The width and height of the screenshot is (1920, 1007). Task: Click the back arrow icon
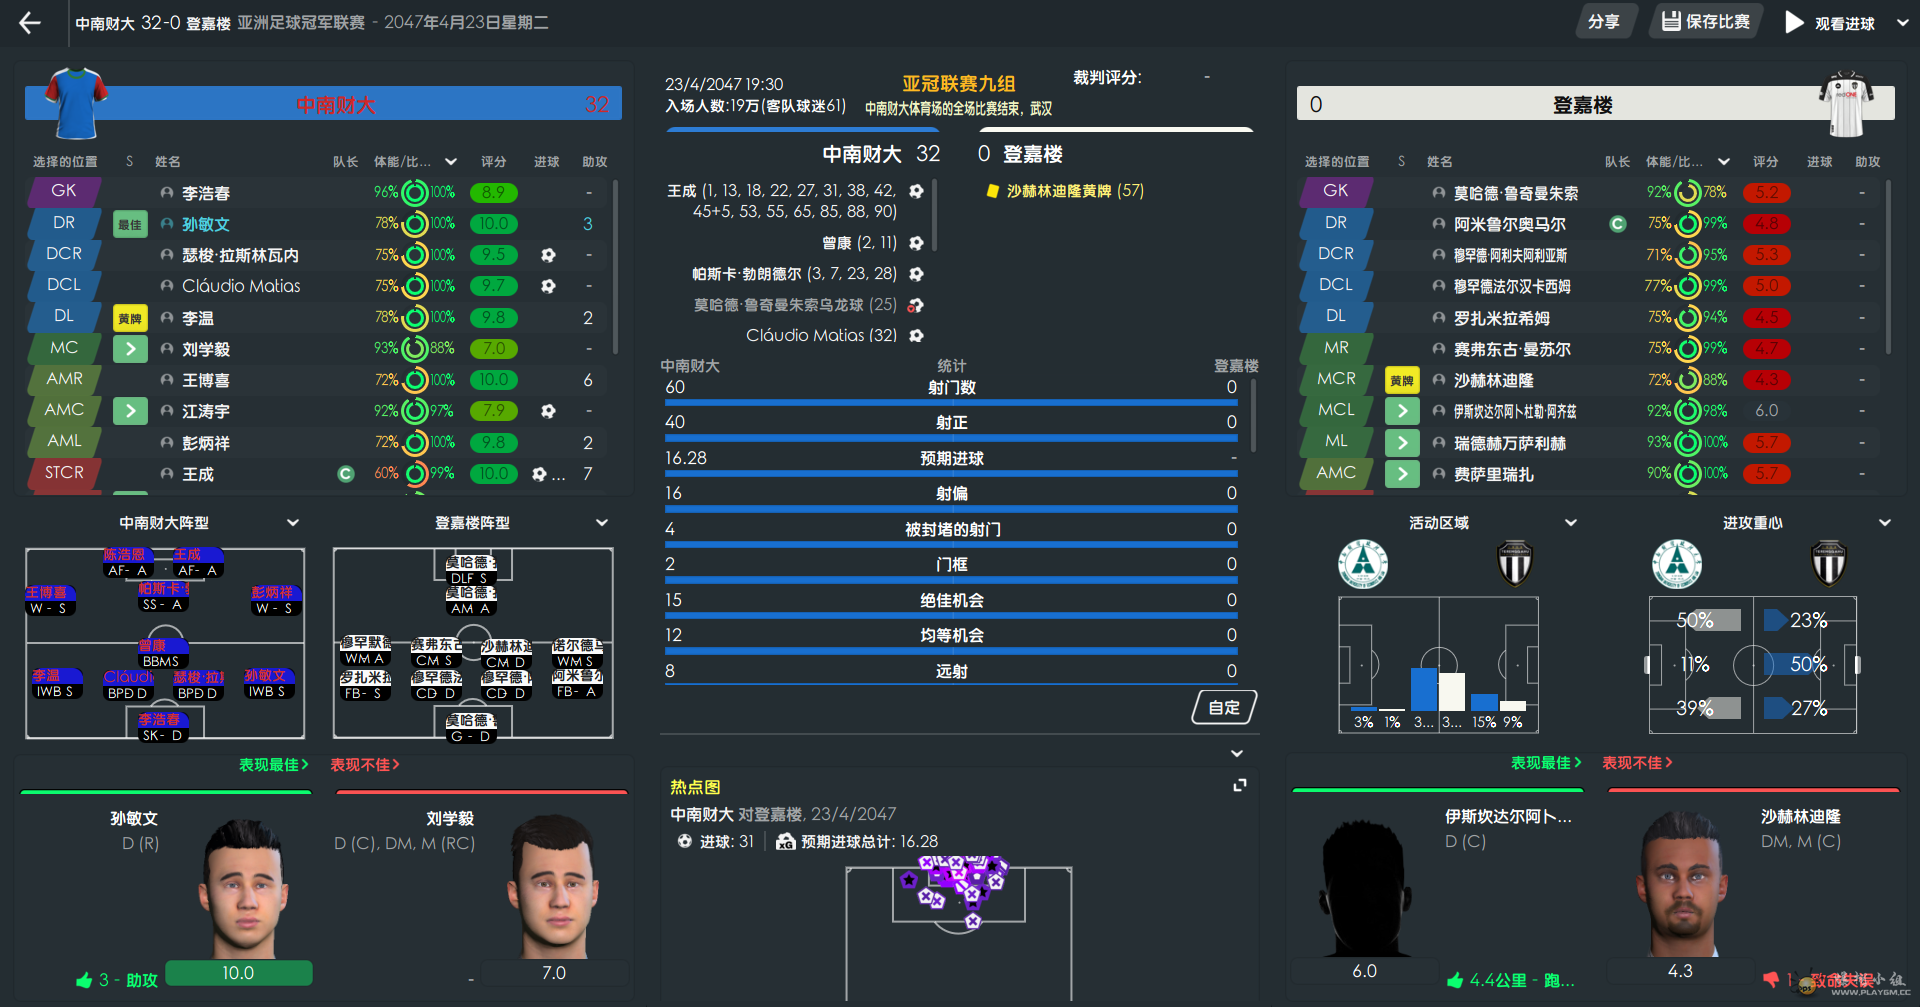(30, 22)
